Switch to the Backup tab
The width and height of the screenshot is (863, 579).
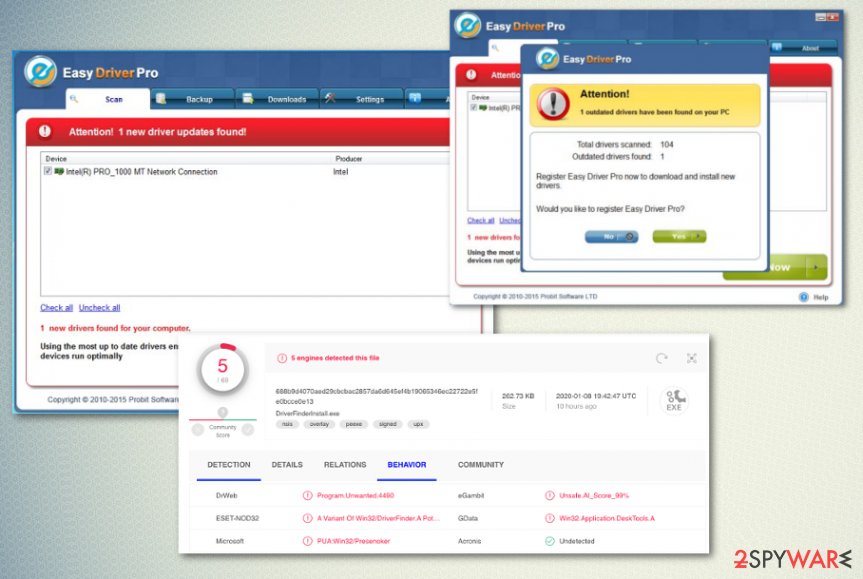coord(192,99)
